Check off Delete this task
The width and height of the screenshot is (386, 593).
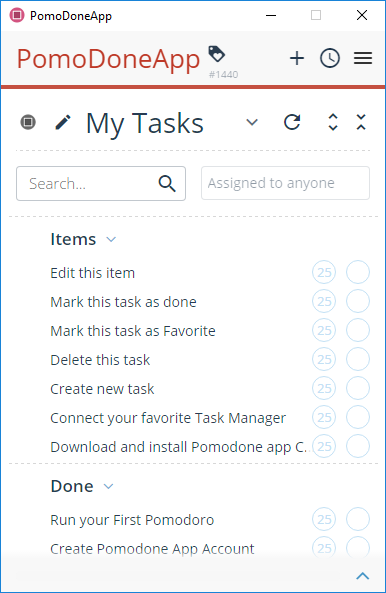click(358, 359)
